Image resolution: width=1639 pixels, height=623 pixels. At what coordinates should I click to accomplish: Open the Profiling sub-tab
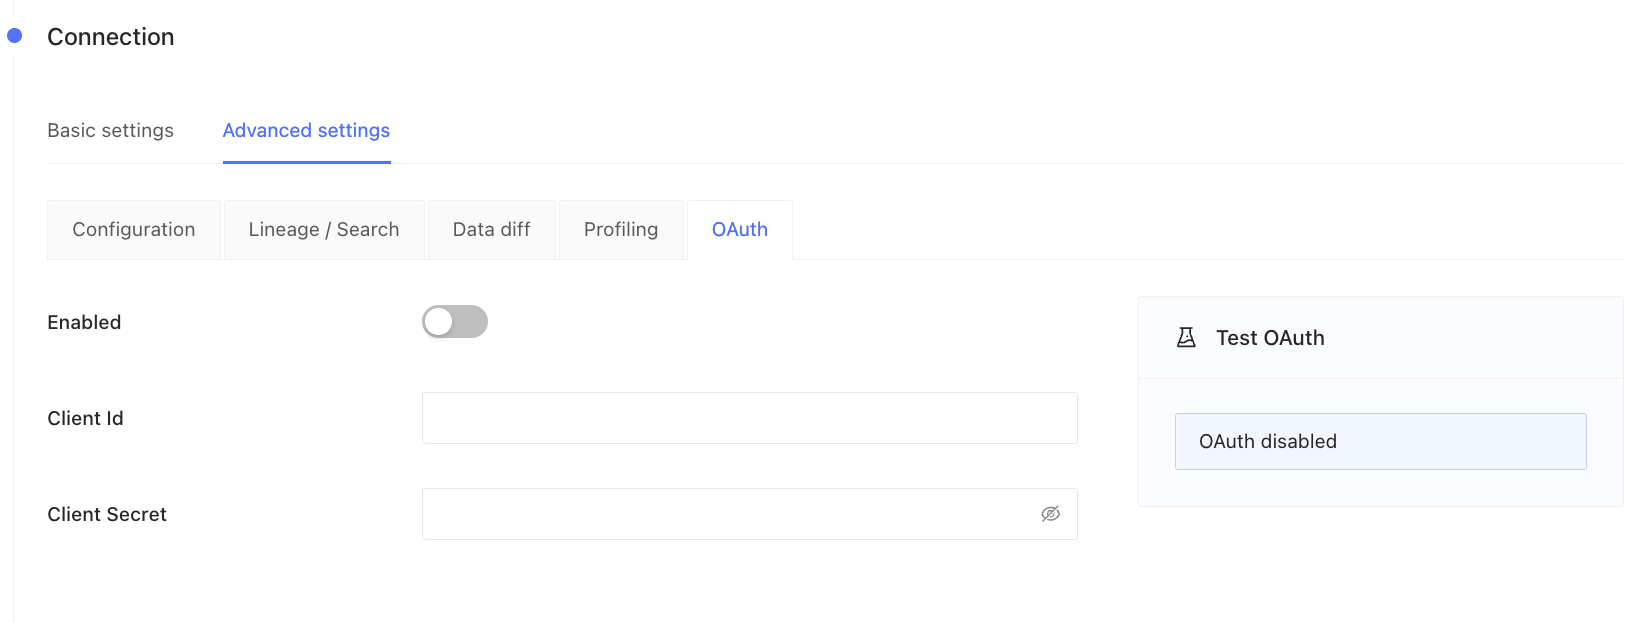click(x=621, y=230)
